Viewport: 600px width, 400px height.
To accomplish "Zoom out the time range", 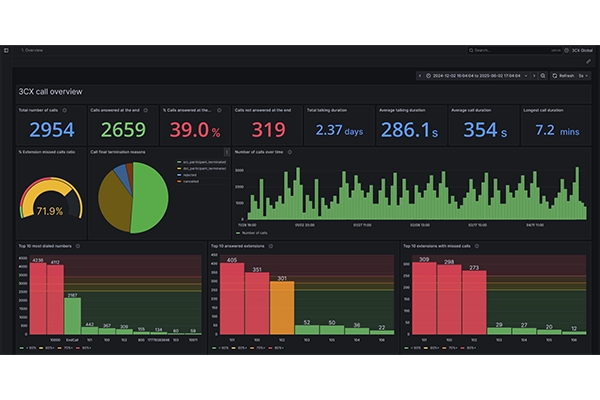I will [543, 75].
